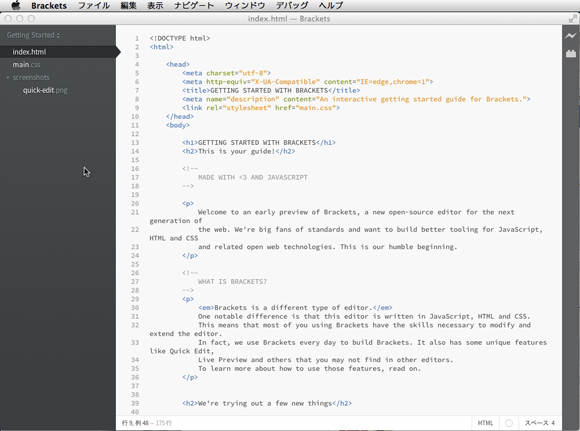Click the closing </p> tag on line 24
The image size is (580, 431).
pyautogui.click(x=190, y=256)
